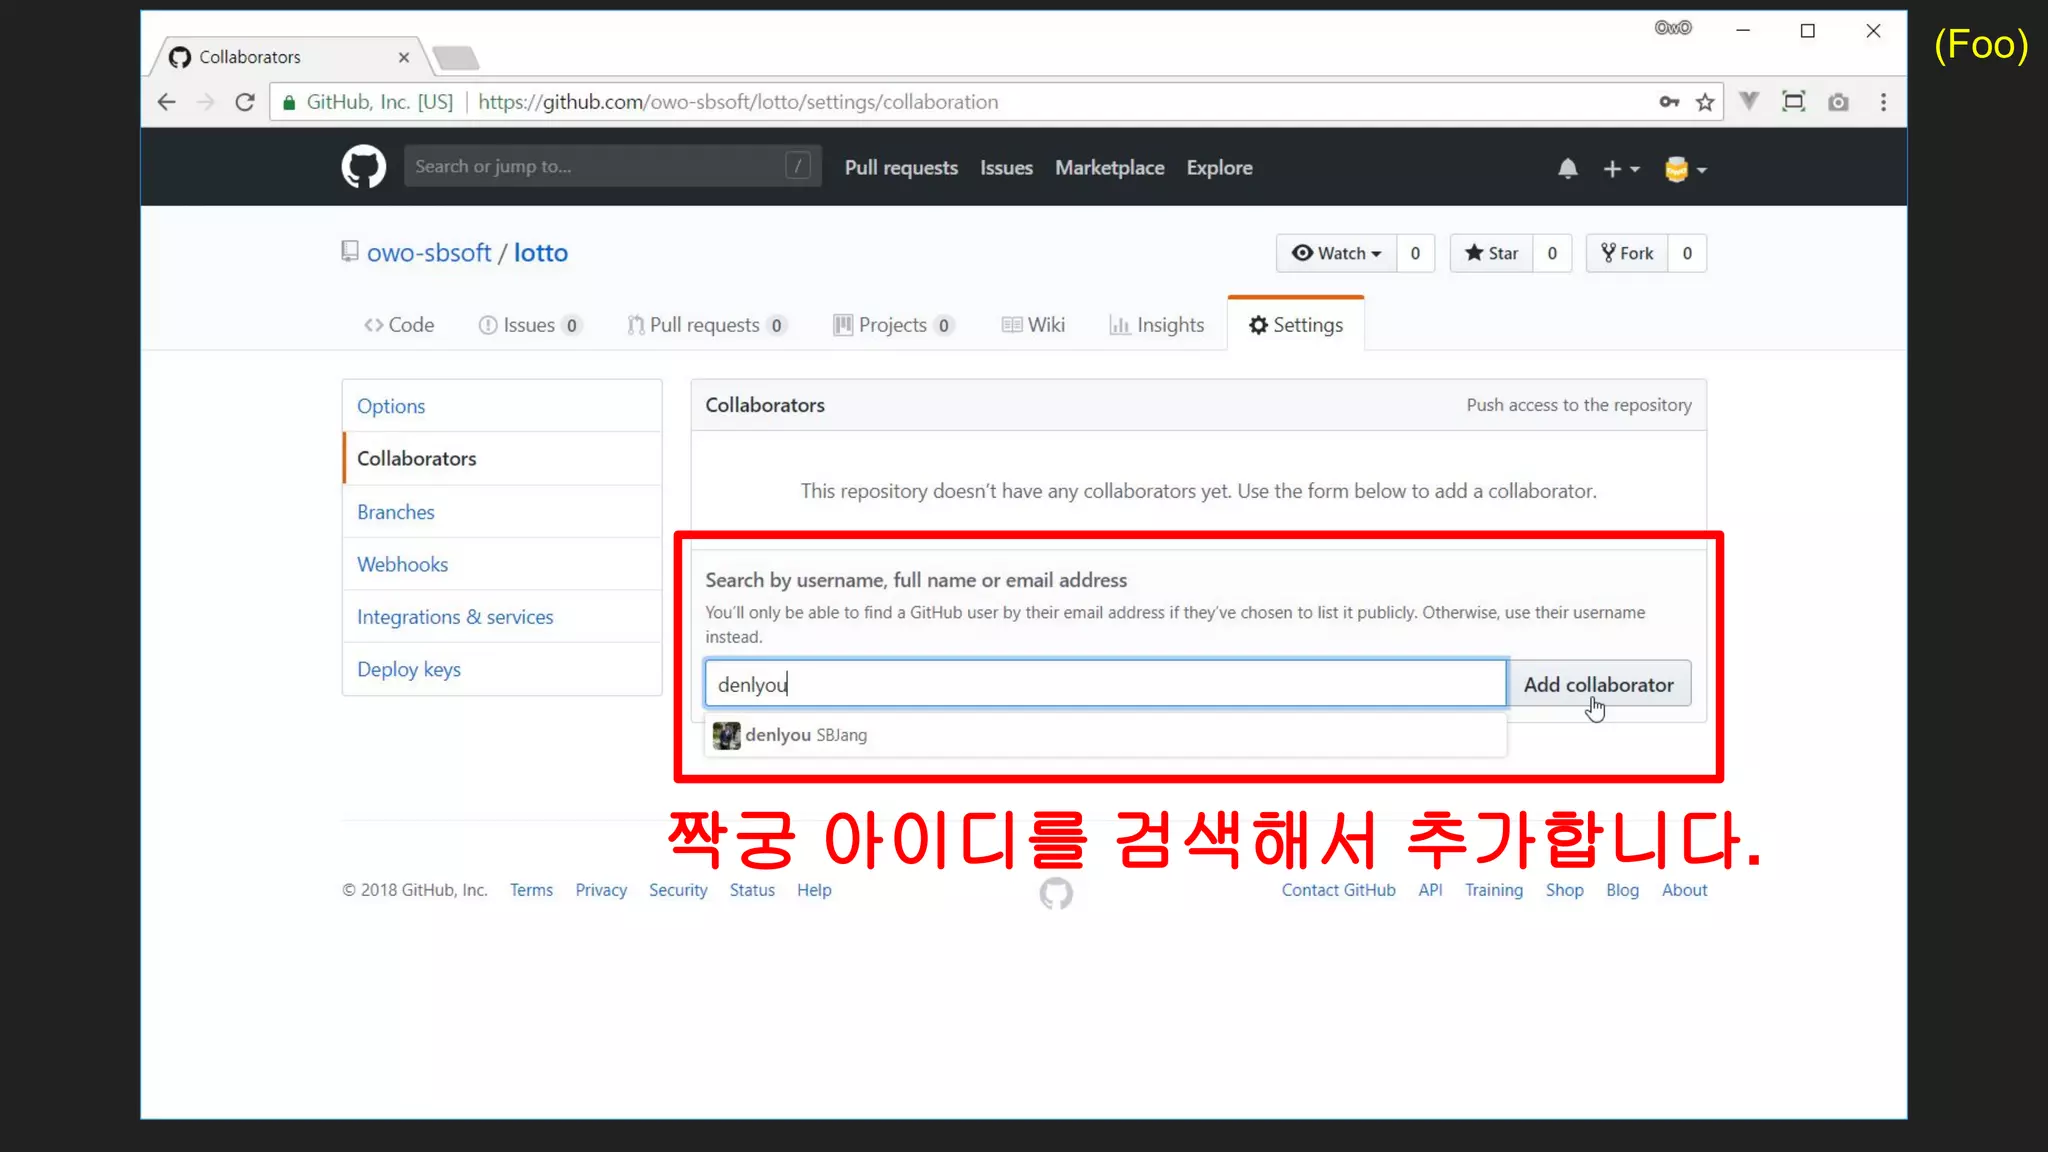Click the Fork count number
The height and width of the screenshot is (1152, 2048).
(1687, 253)
